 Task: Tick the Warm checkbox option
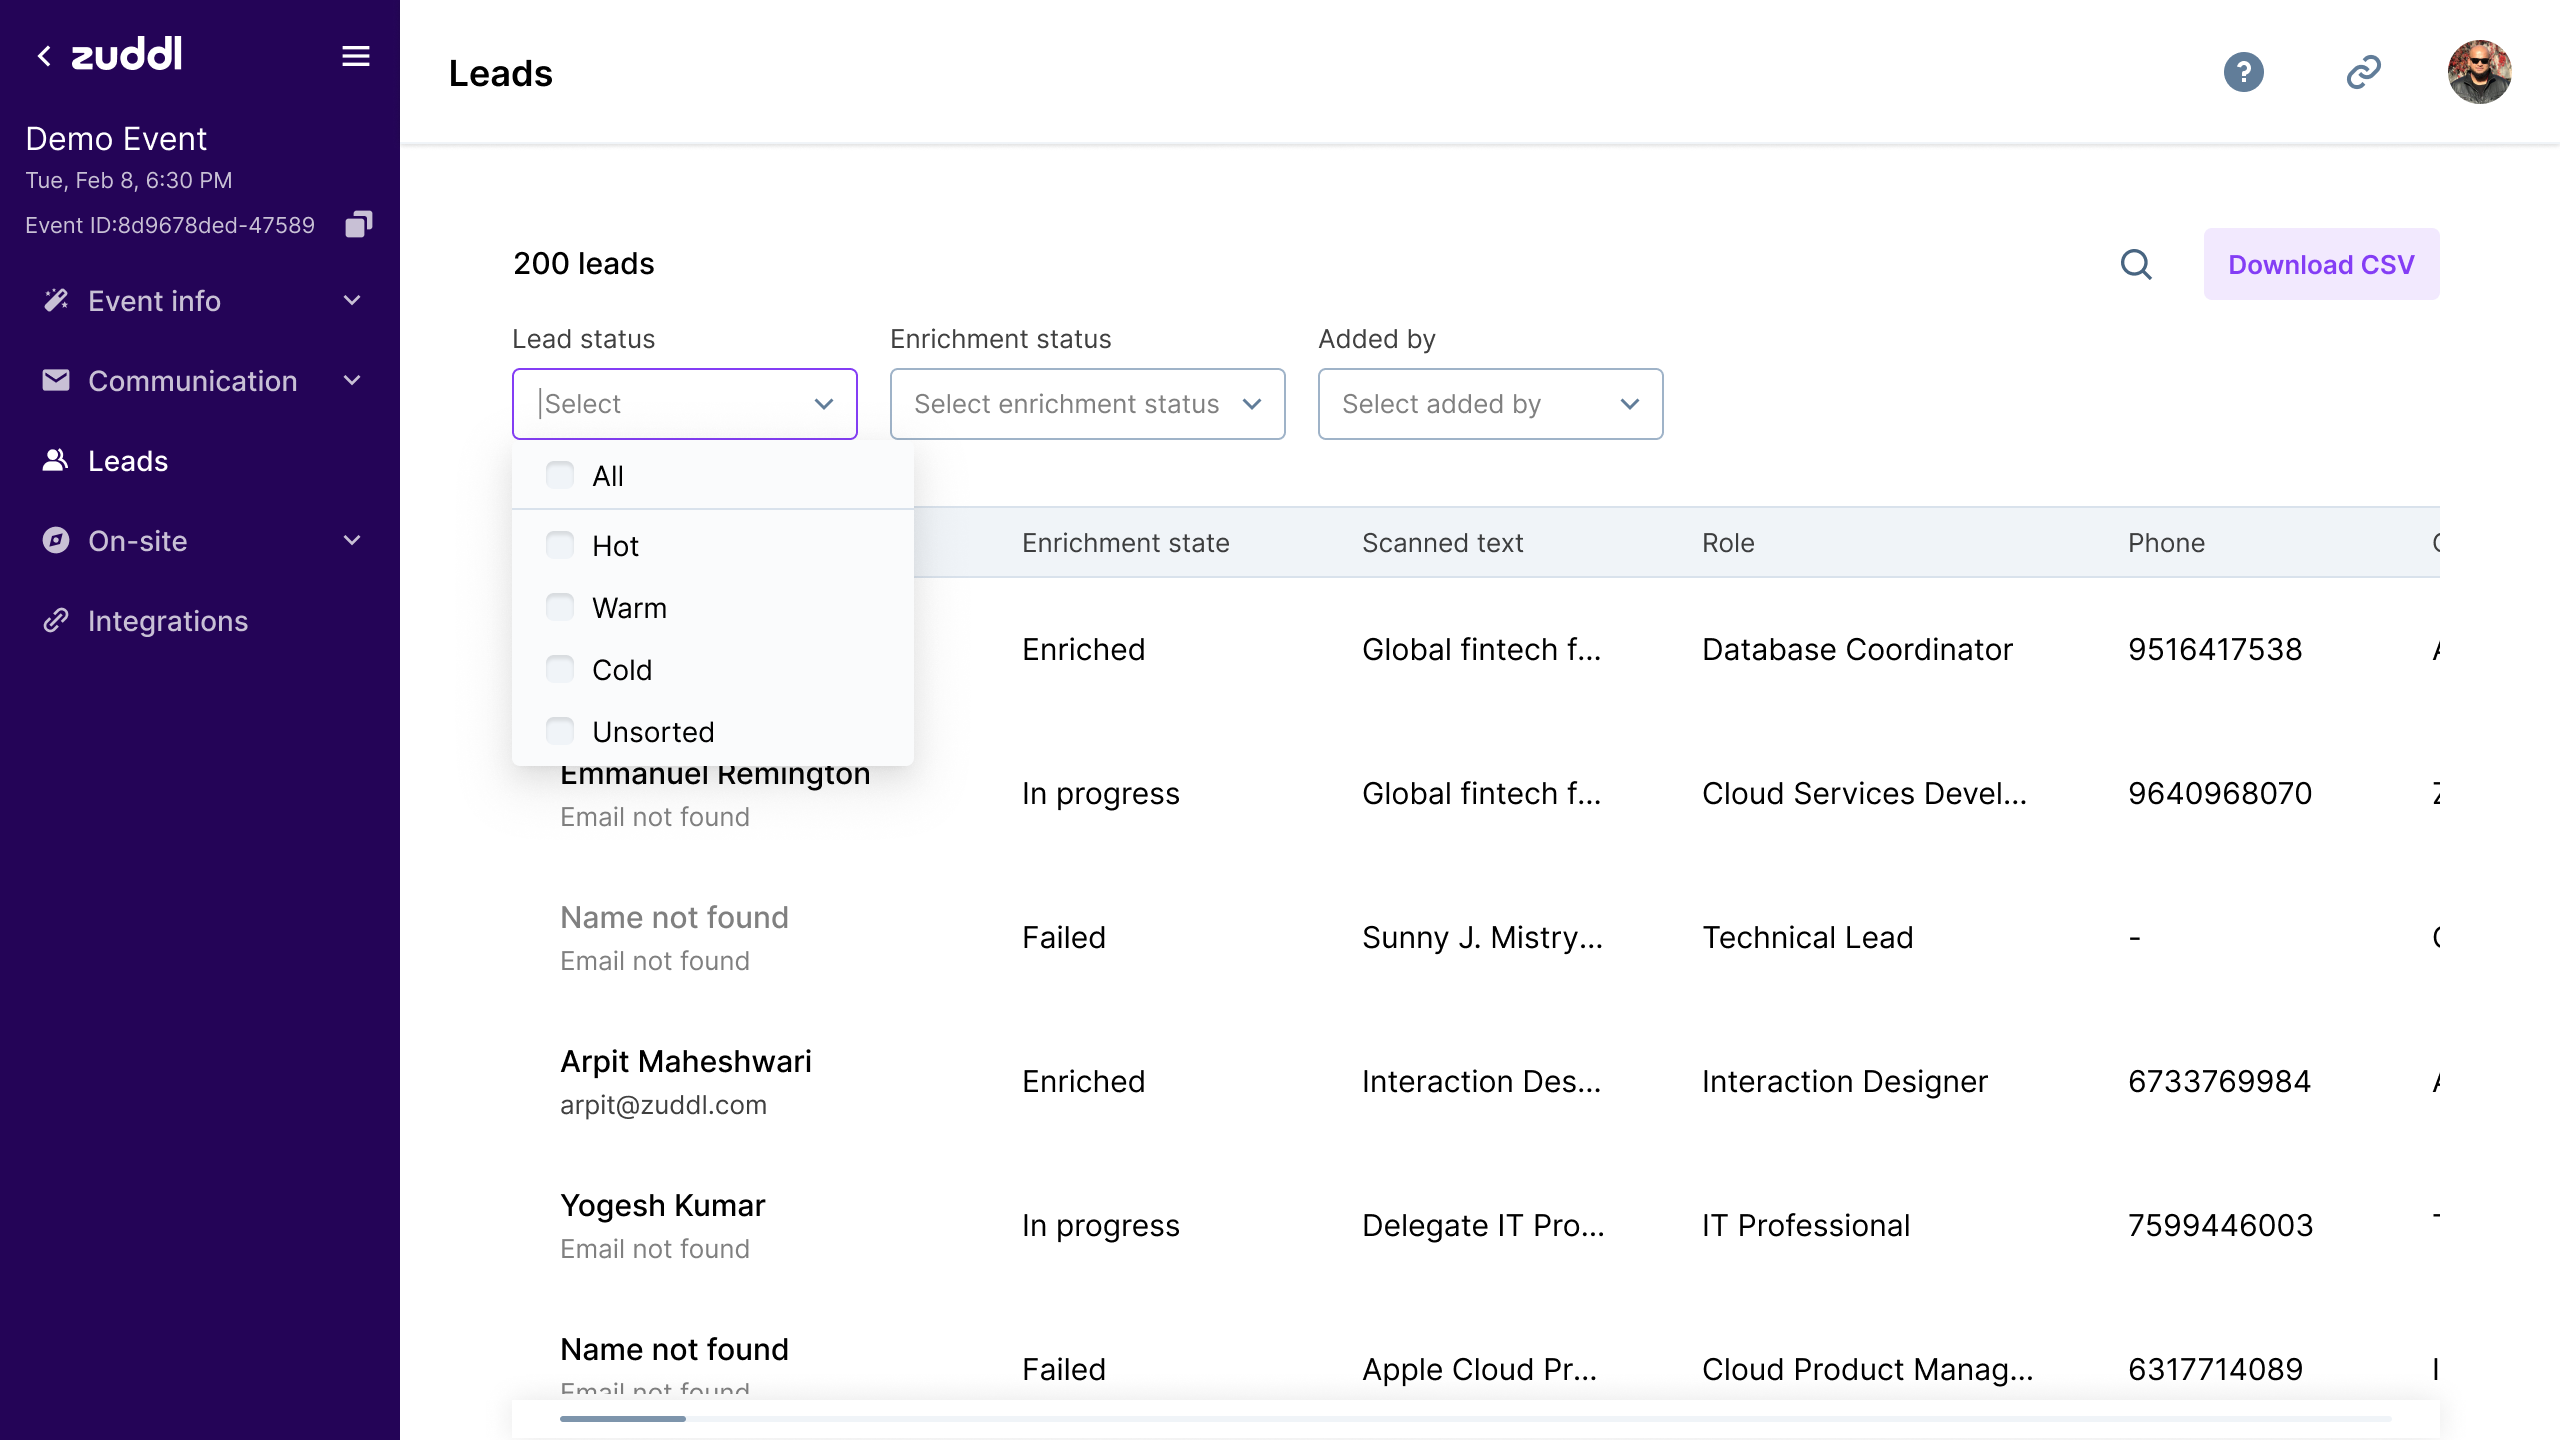[560, 607]
